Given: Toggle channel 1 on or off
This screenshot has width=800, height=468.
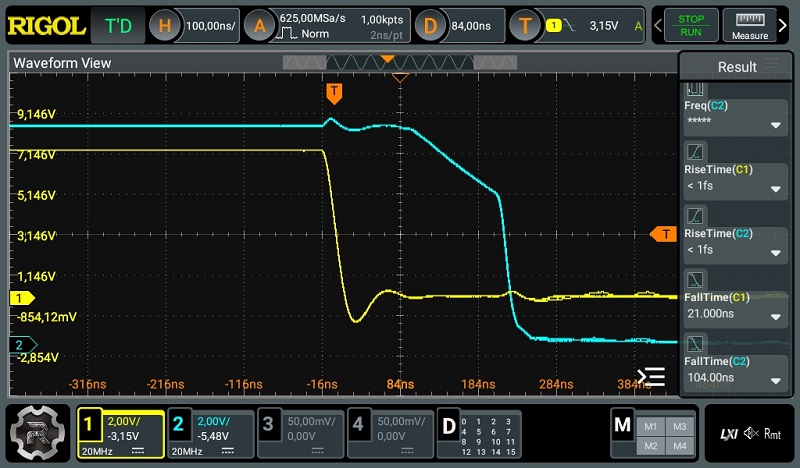Looking at the screenshot, I should tap(121, 434).
